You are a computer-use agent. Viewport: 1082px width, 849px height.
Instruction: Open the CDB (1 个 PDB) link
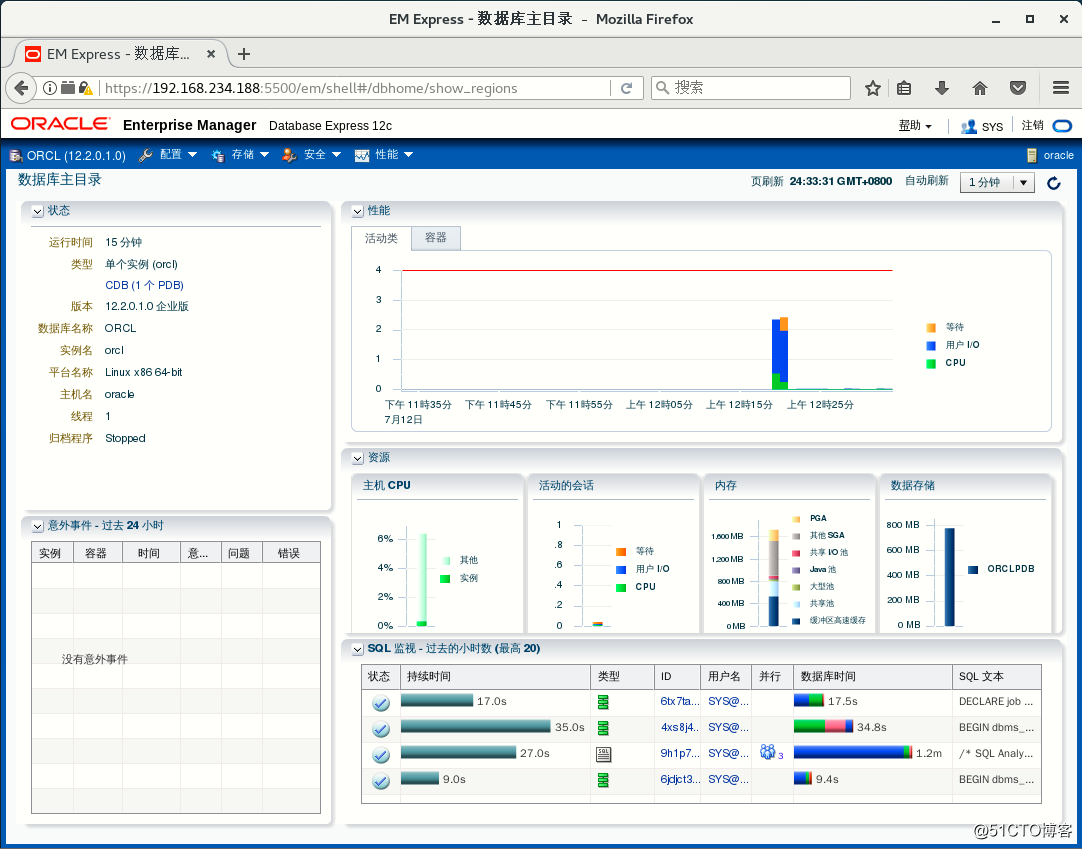pos(144,285)
